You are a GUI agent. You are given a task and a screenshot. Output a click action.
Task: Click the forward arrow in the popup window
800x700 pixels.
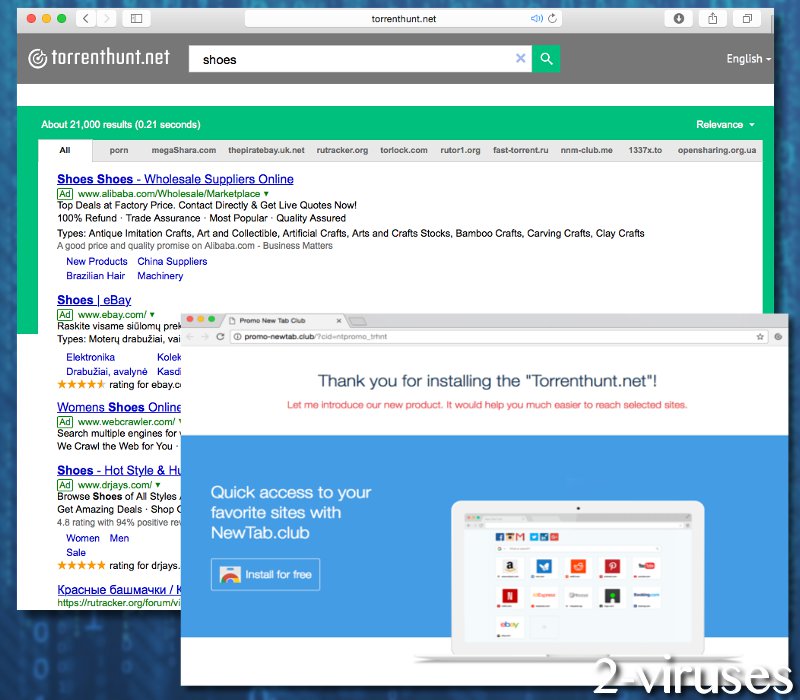(x=204, y=337)
